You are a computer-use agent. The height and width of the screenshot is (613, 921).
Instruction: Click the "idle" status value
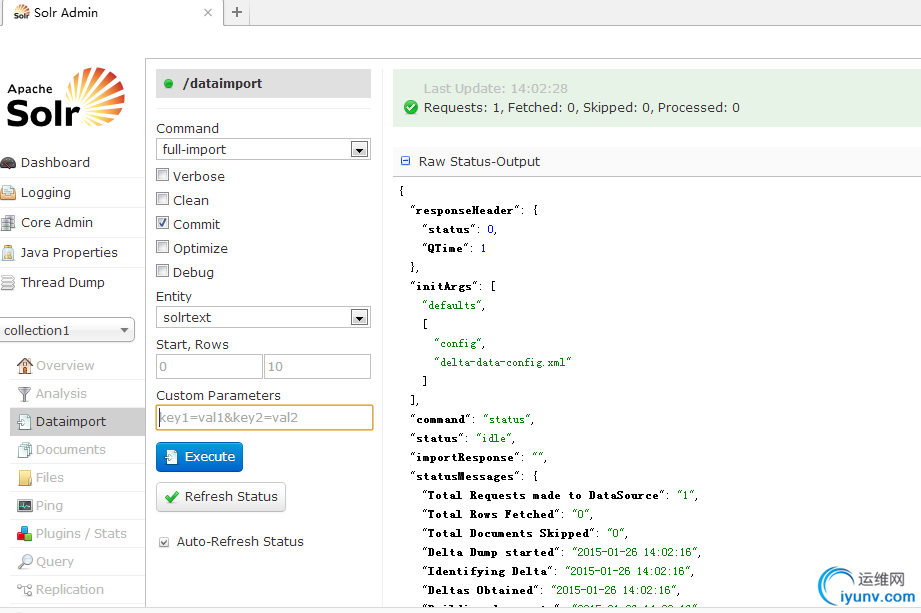coord(494,438)
